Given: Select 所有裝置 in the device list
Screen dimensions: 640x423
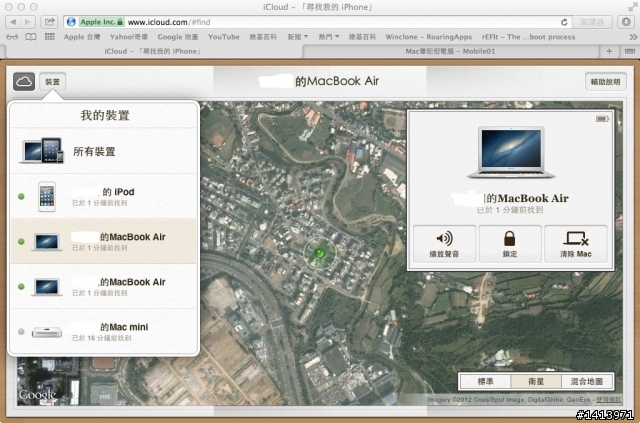Looking at the screenshot, I should tap(104, 151).
